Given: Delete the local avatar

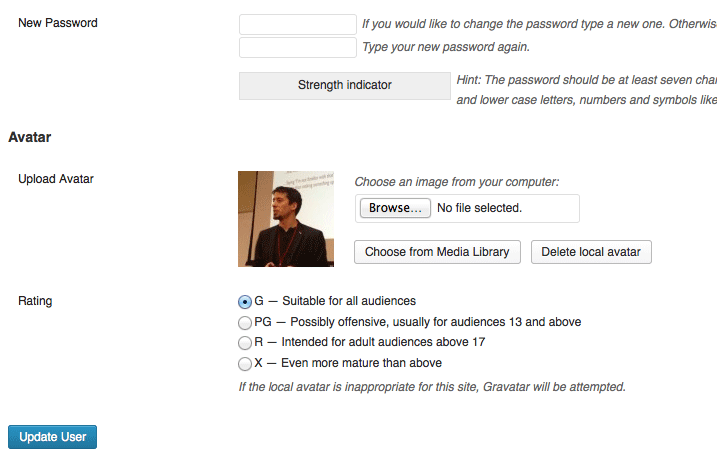Looking at the screenshot, I should pos(591,252).
